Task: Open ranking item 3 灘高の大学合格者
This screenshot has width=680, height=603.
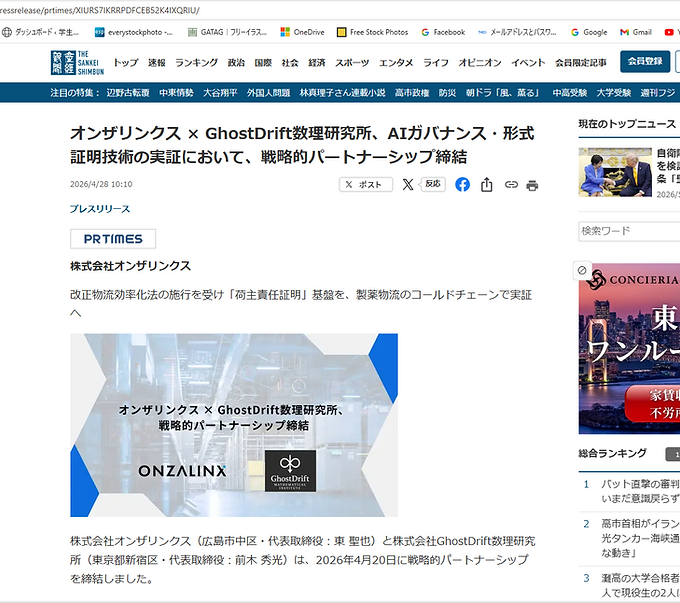Action: (x=640, y=585)
